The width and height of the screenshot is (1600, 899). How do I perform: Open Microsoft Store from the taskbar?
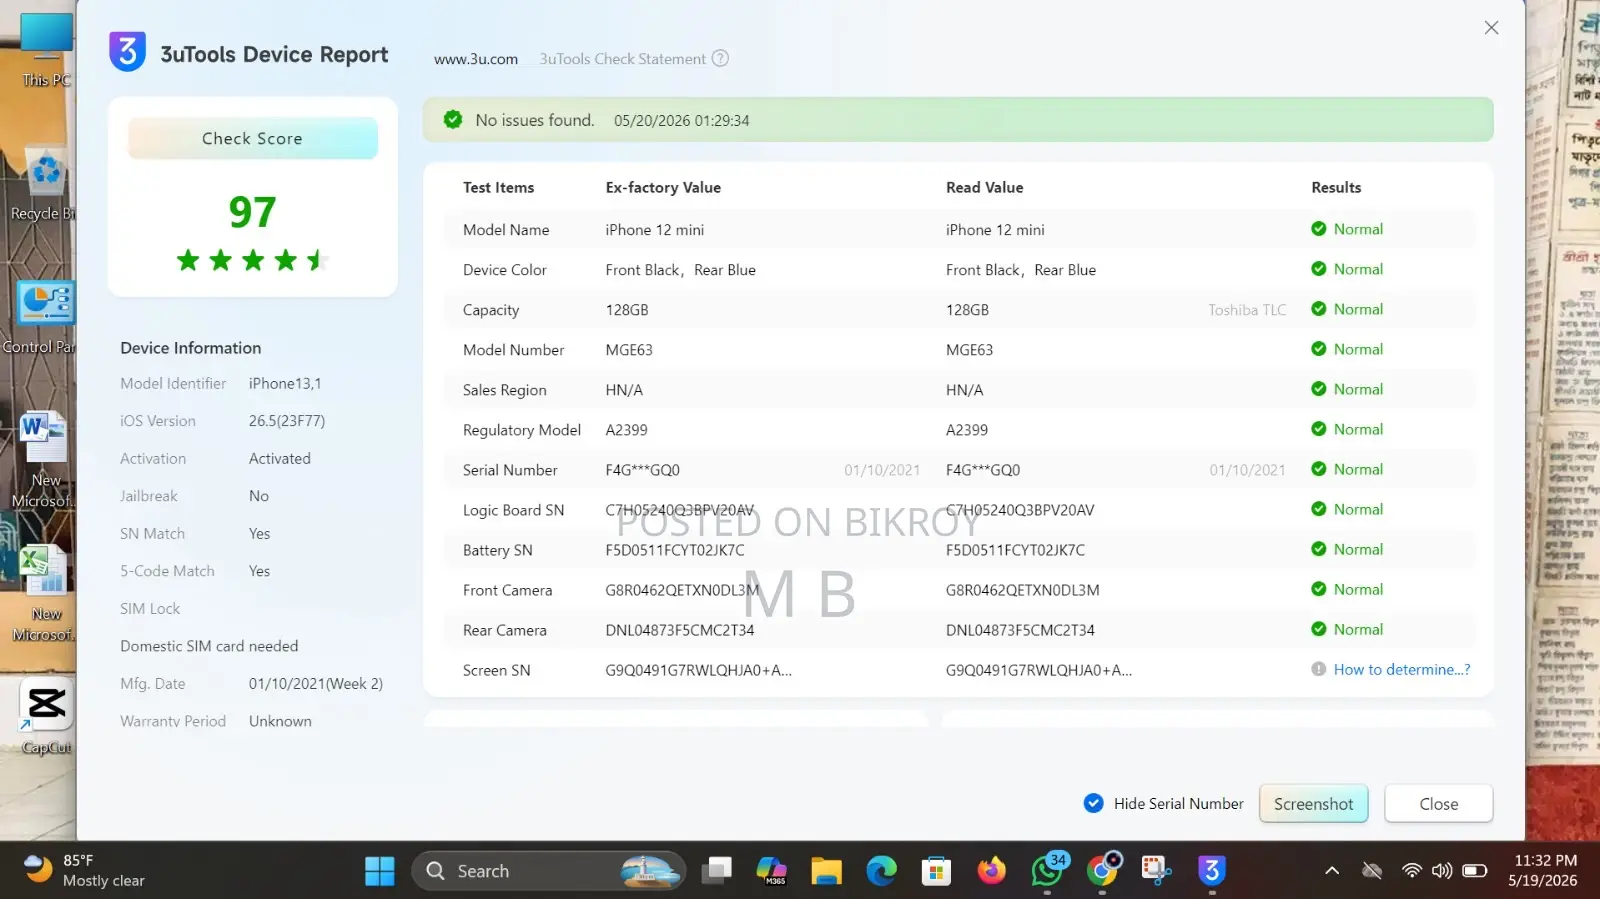coord(936,871)
